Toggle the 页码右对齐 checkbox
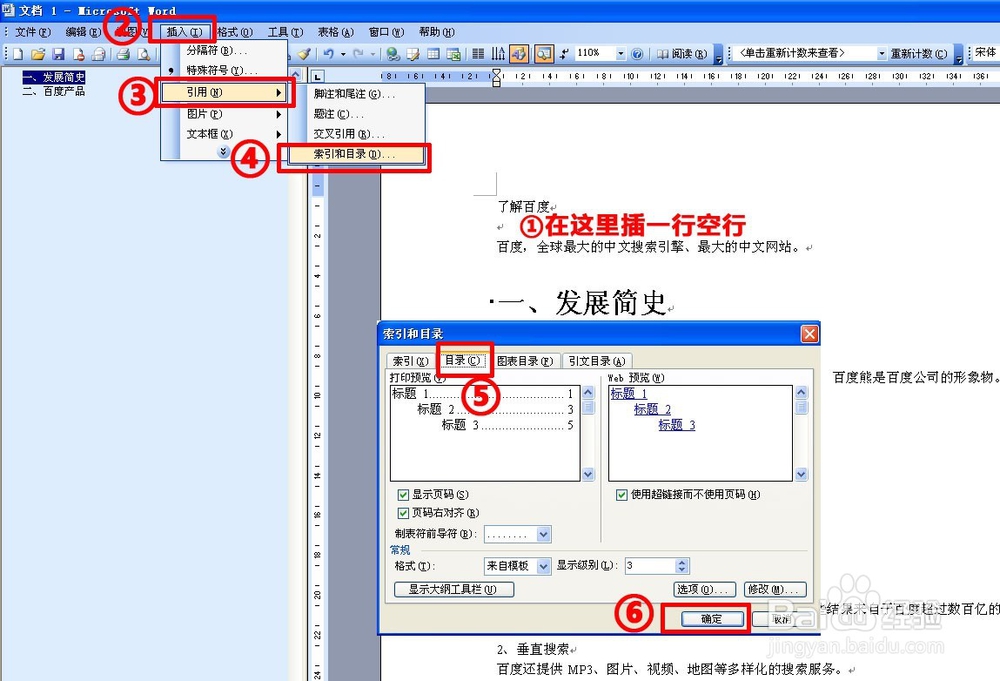1000x681 pixels. 403,513
